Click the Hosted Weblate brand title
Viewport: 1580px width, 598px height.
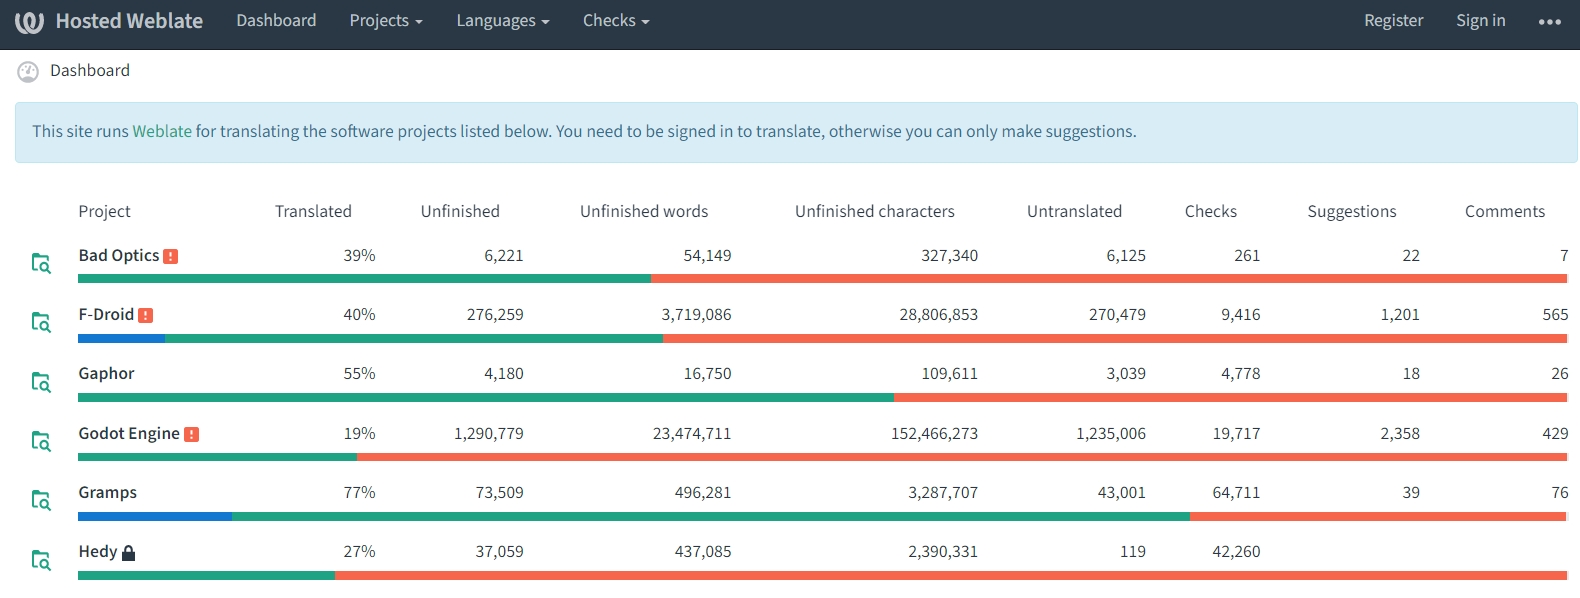[x=129, y=21]
